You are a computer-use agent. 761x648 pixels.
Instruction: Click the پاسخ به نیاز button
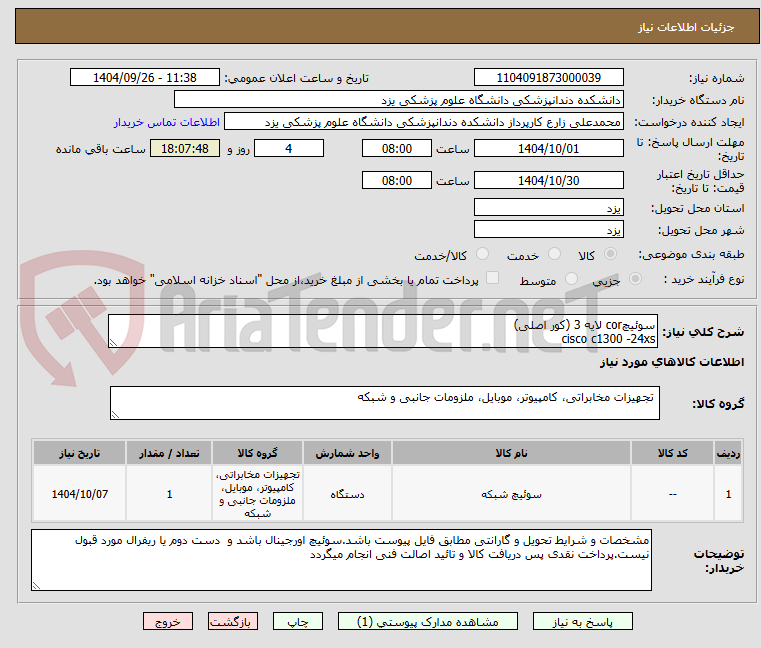[x=583, y=621]
